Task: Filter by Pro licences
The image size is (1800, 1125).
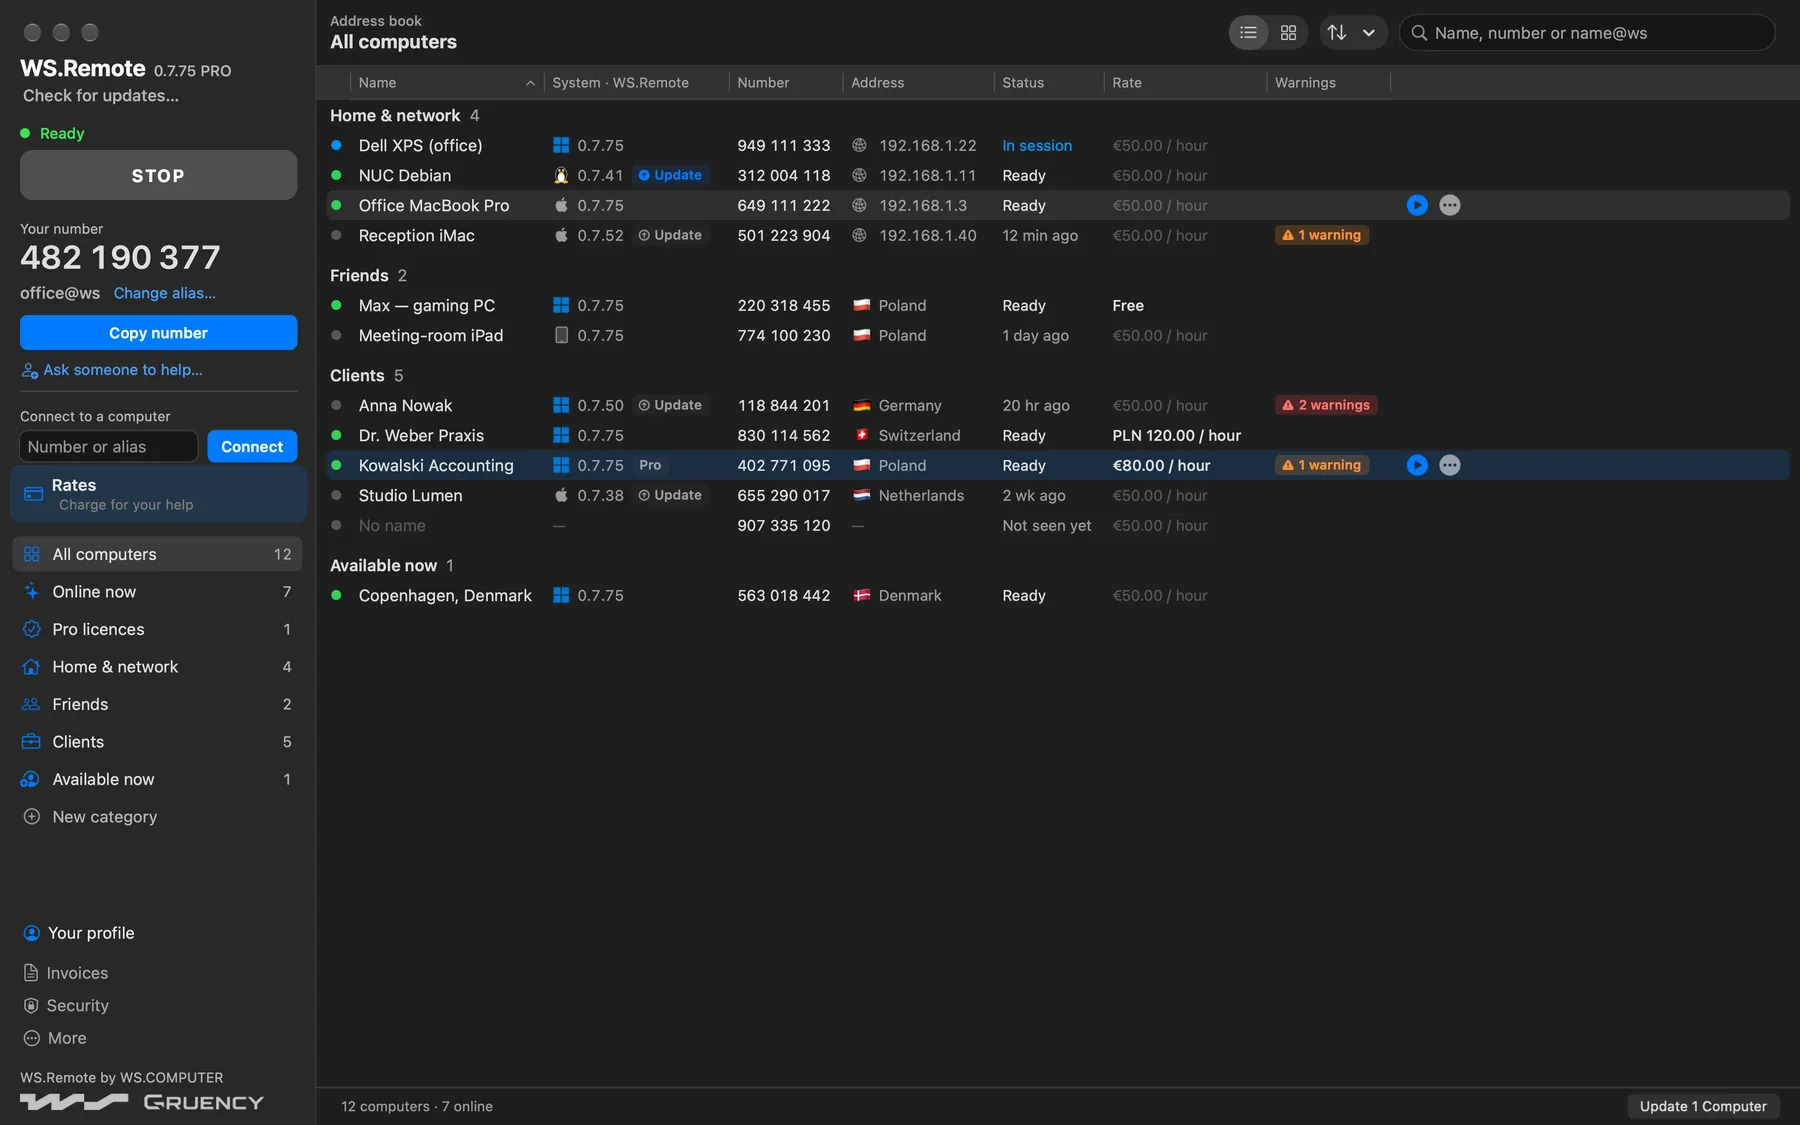Action: click(157, 629)
